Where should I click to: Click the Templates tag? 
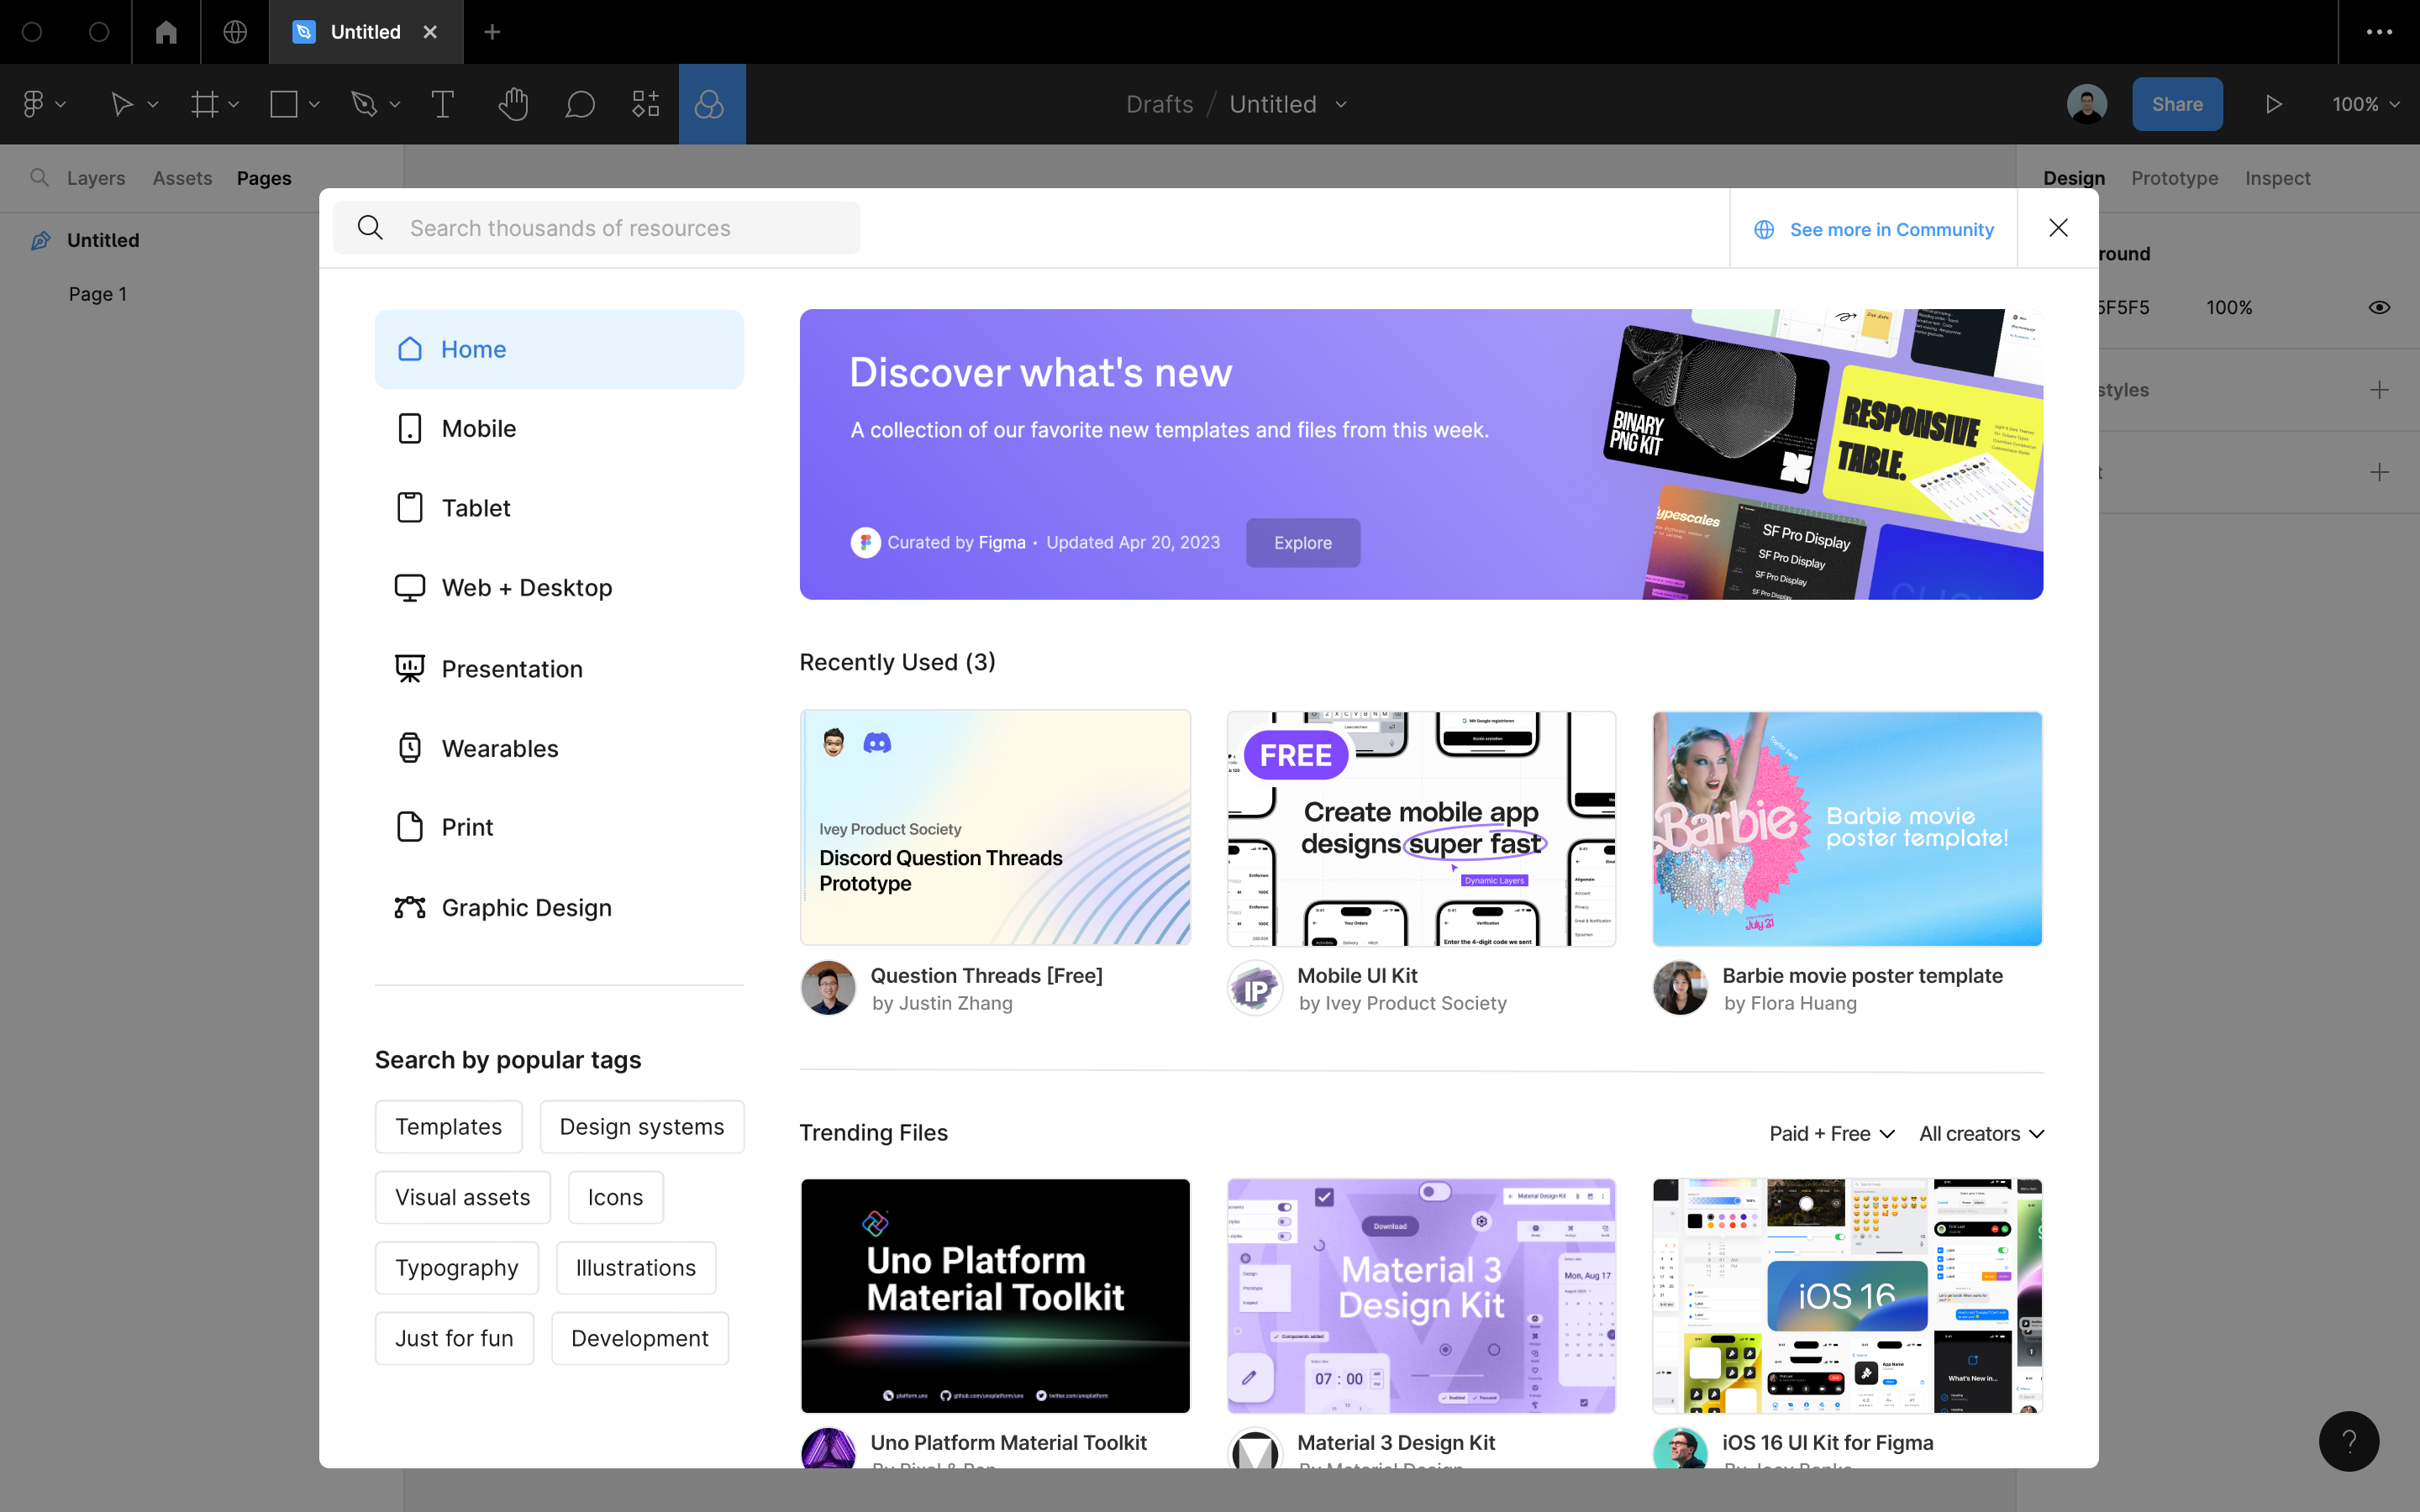coord(448,1127)
